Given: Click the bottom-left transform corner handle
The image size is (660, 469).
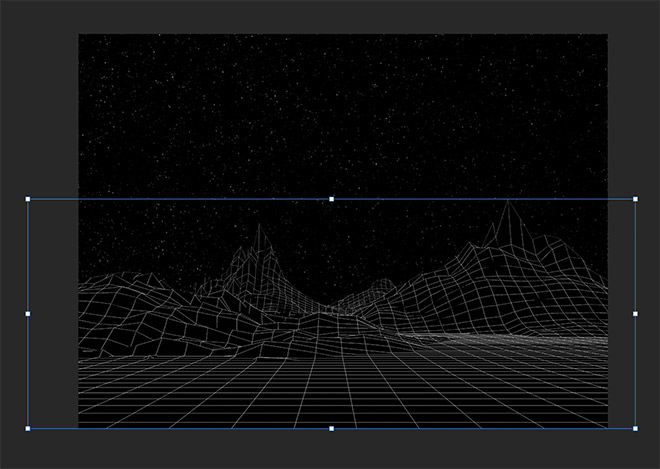Looking at the screenshot, I should click(28, 428).
